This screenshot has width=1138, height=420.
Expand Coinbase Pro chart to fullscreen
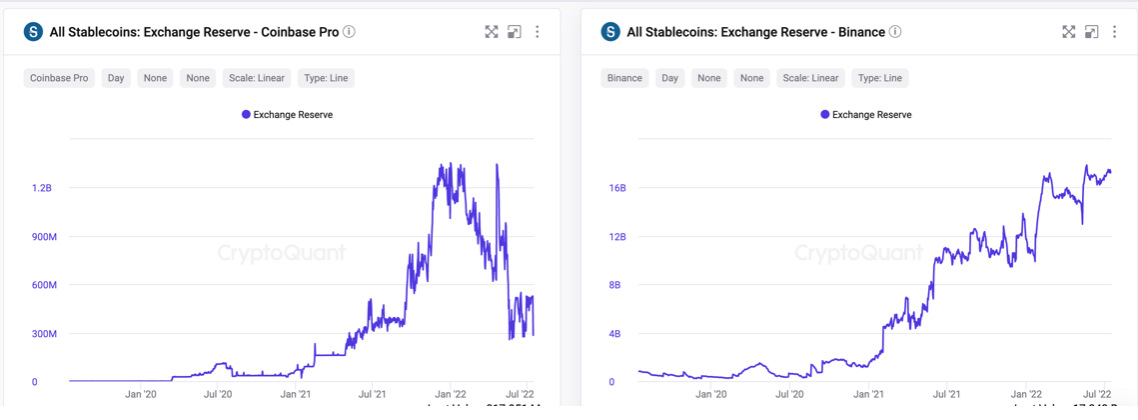[x=492, y=31]
